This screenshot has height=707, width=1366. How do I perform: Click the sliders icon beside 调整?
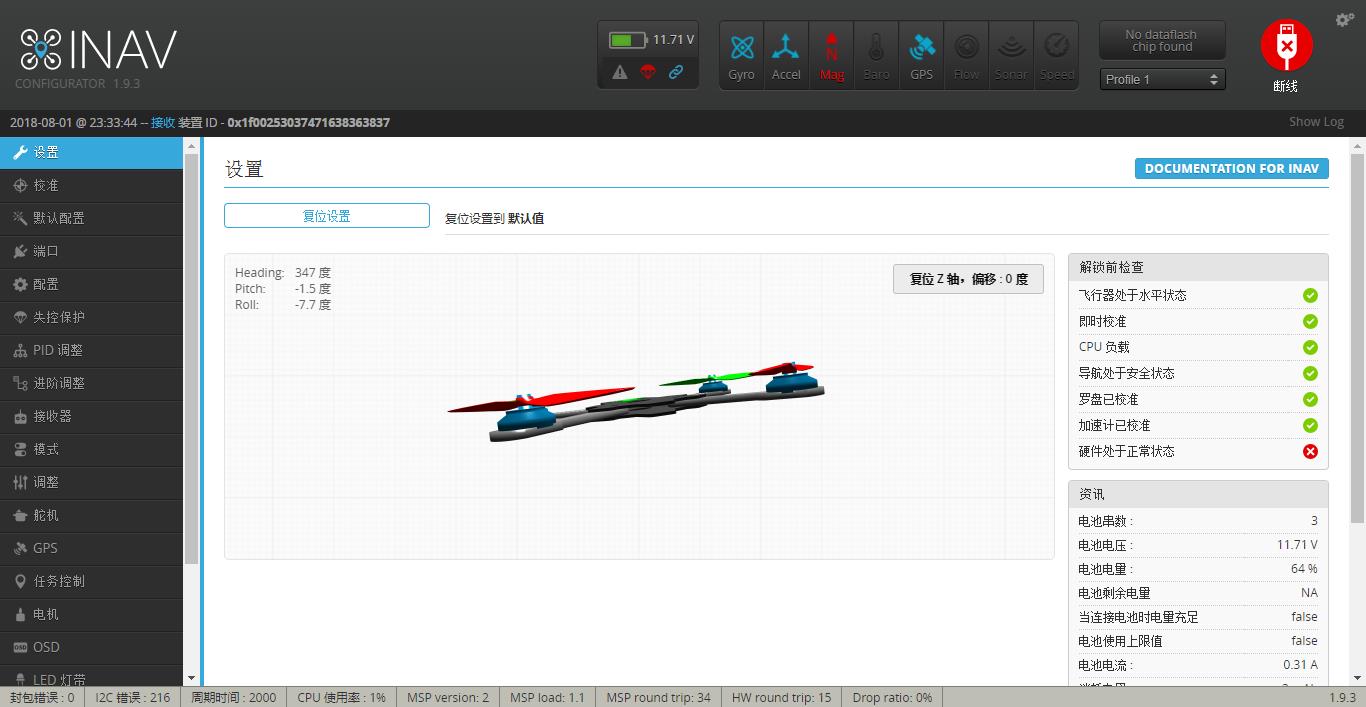pyautogui.click(x=20, y=482)
